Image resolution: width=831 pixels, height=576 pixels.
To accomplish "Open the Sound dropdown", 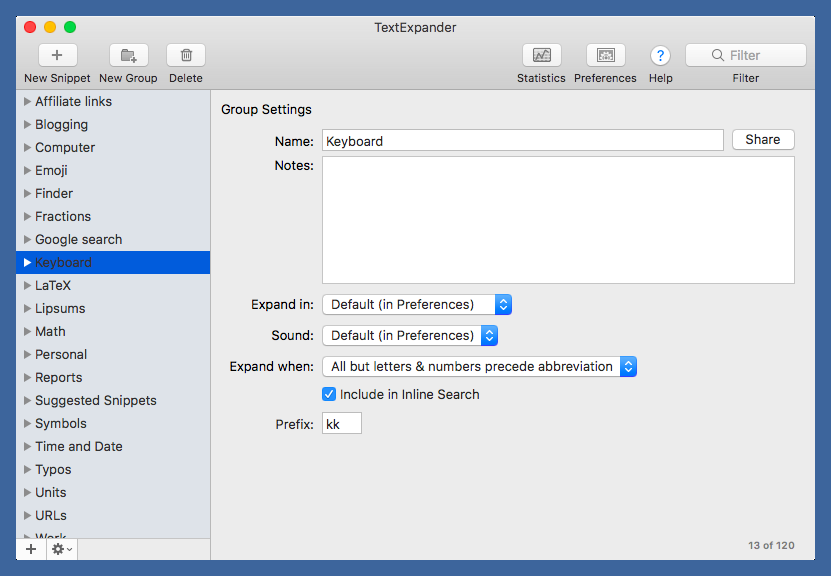I will click(x=410, y=335).
